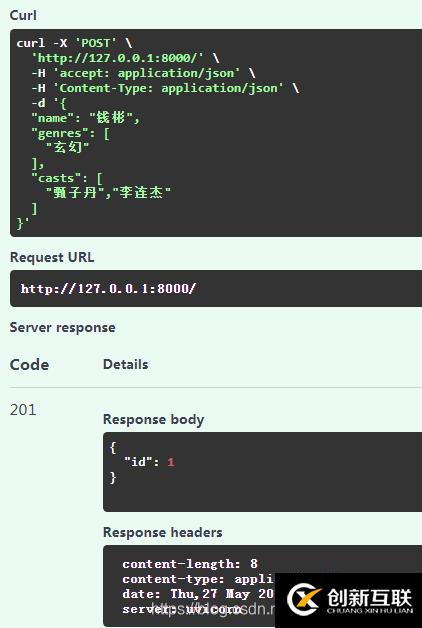Click the Content-Type: application/json header line

coord(165,88)
